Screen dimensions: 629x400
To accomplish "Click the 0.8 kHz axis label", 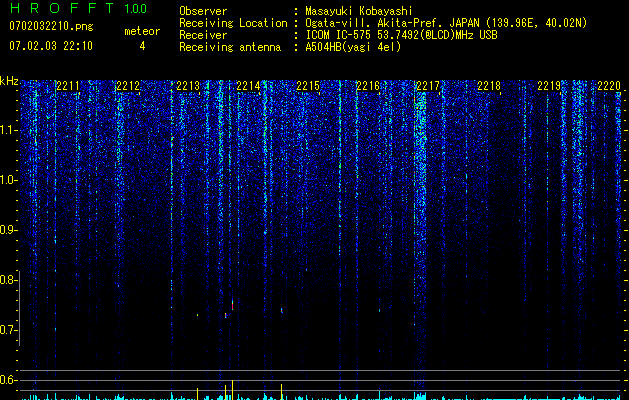I will (9, 280).
